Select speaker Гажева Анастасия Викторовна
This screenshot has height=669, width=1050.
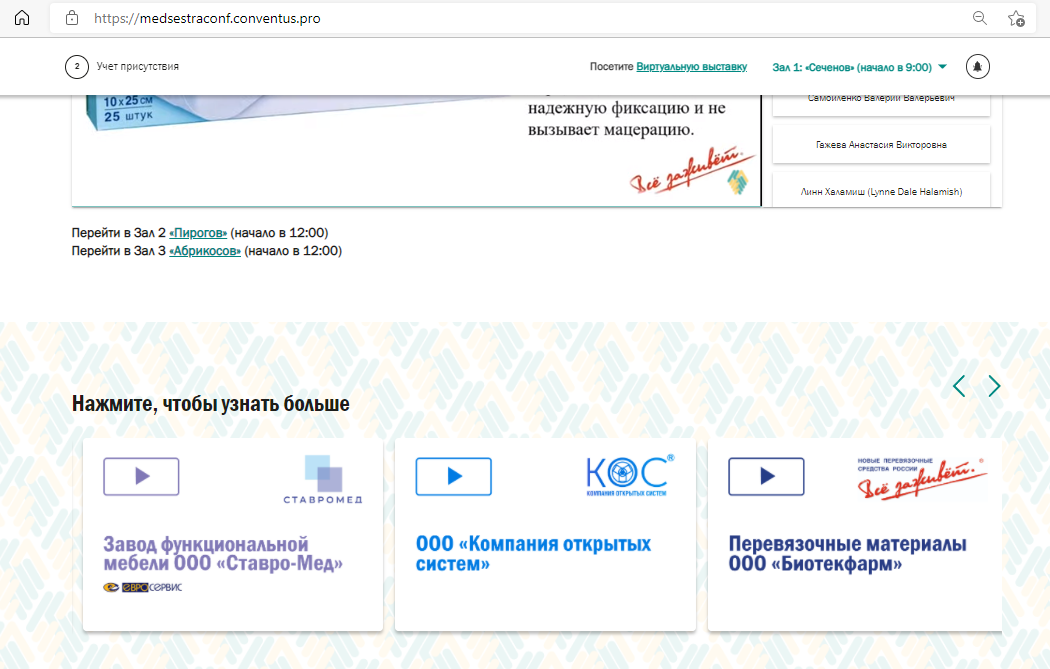[881, 145]
